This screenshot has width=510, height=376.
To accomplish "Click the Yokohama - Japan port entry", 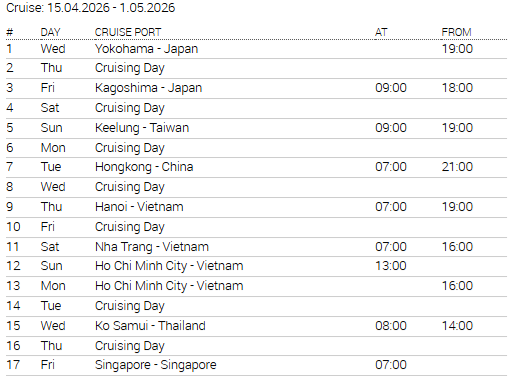I will coord(146,49).
